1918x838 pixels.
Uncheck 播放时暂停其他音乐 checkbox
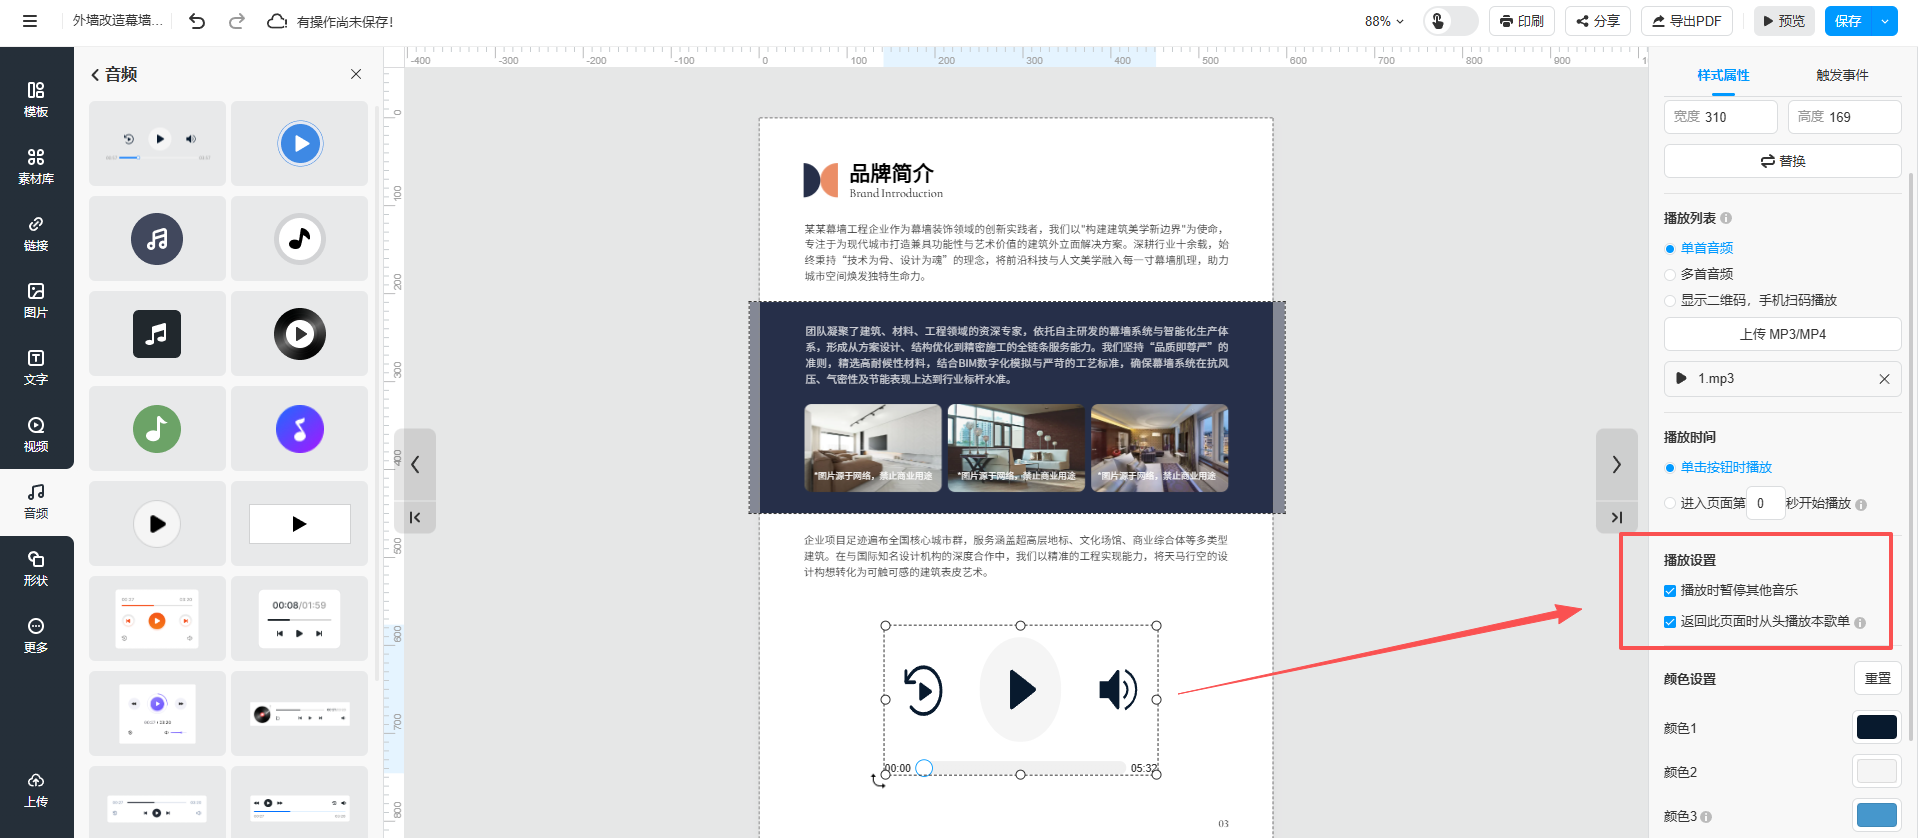[x=1670, y=591]
